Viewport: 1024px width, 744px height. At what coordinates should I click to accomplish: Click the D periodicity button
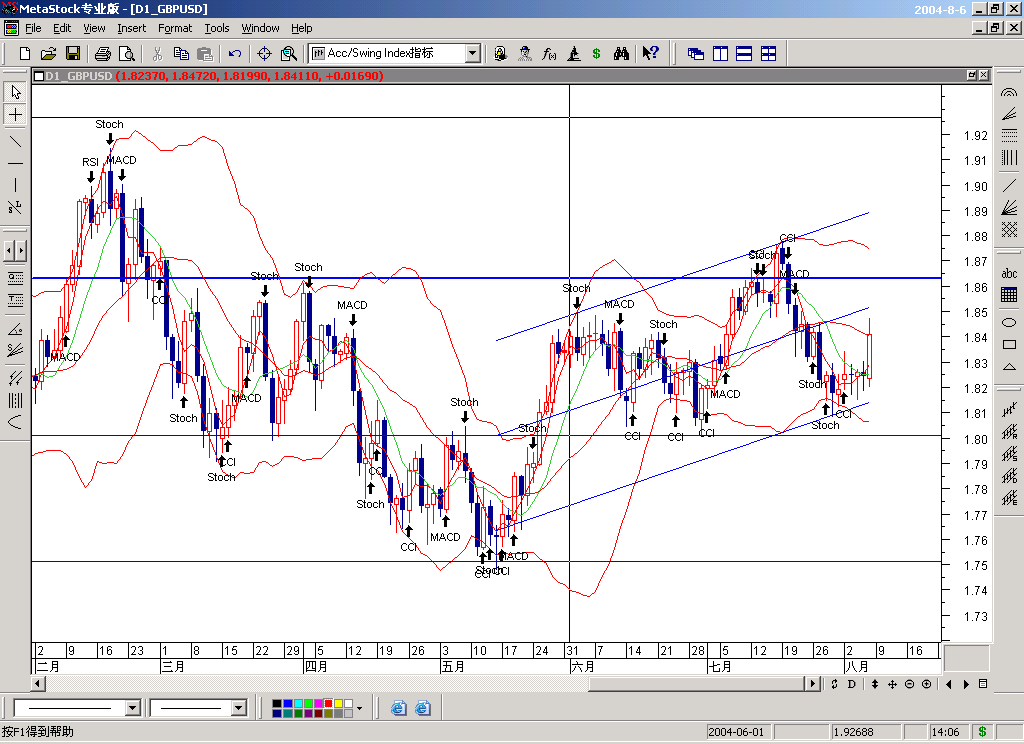pyautogui.click(x=851, y=684)
